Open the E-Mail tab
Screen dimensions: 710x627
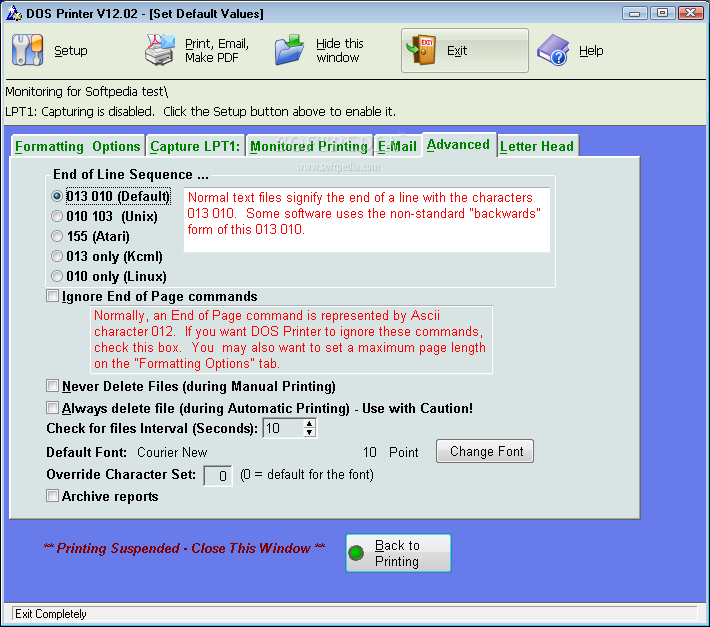tap(397, 146)
